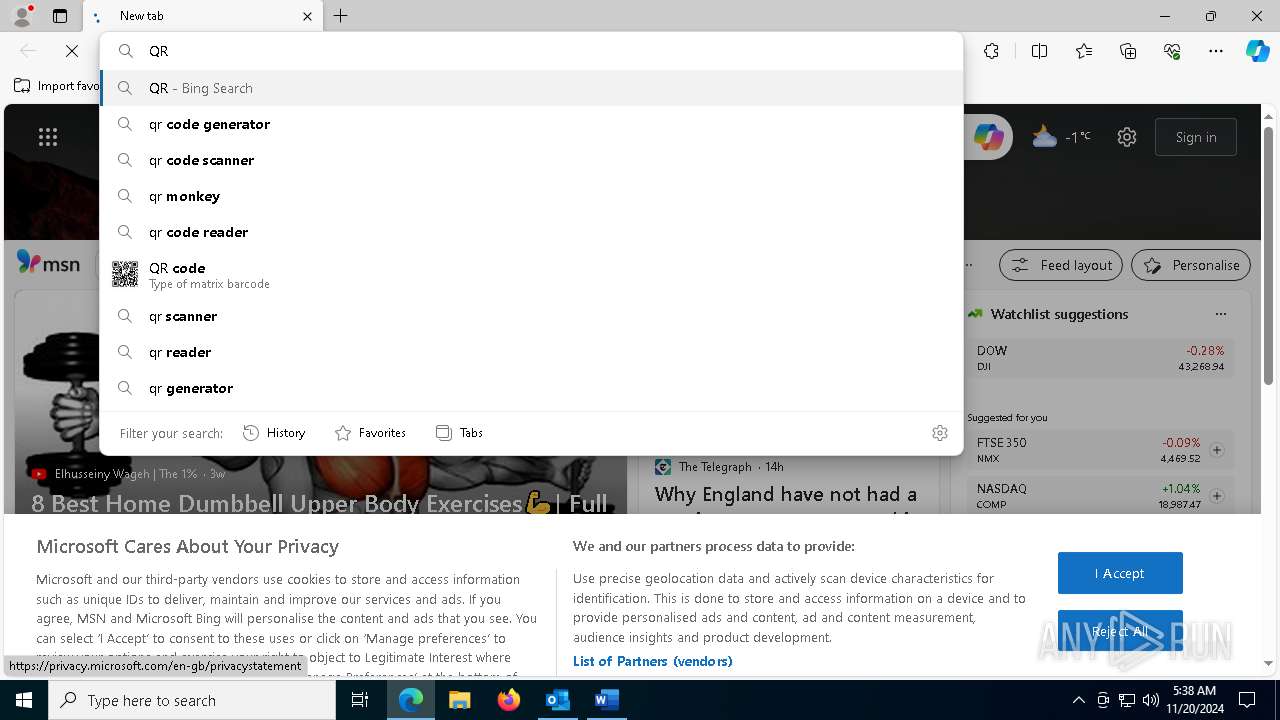1280x720 pixels.
Task: Choose the 'qr reader' suggestion
Action: 531,352
